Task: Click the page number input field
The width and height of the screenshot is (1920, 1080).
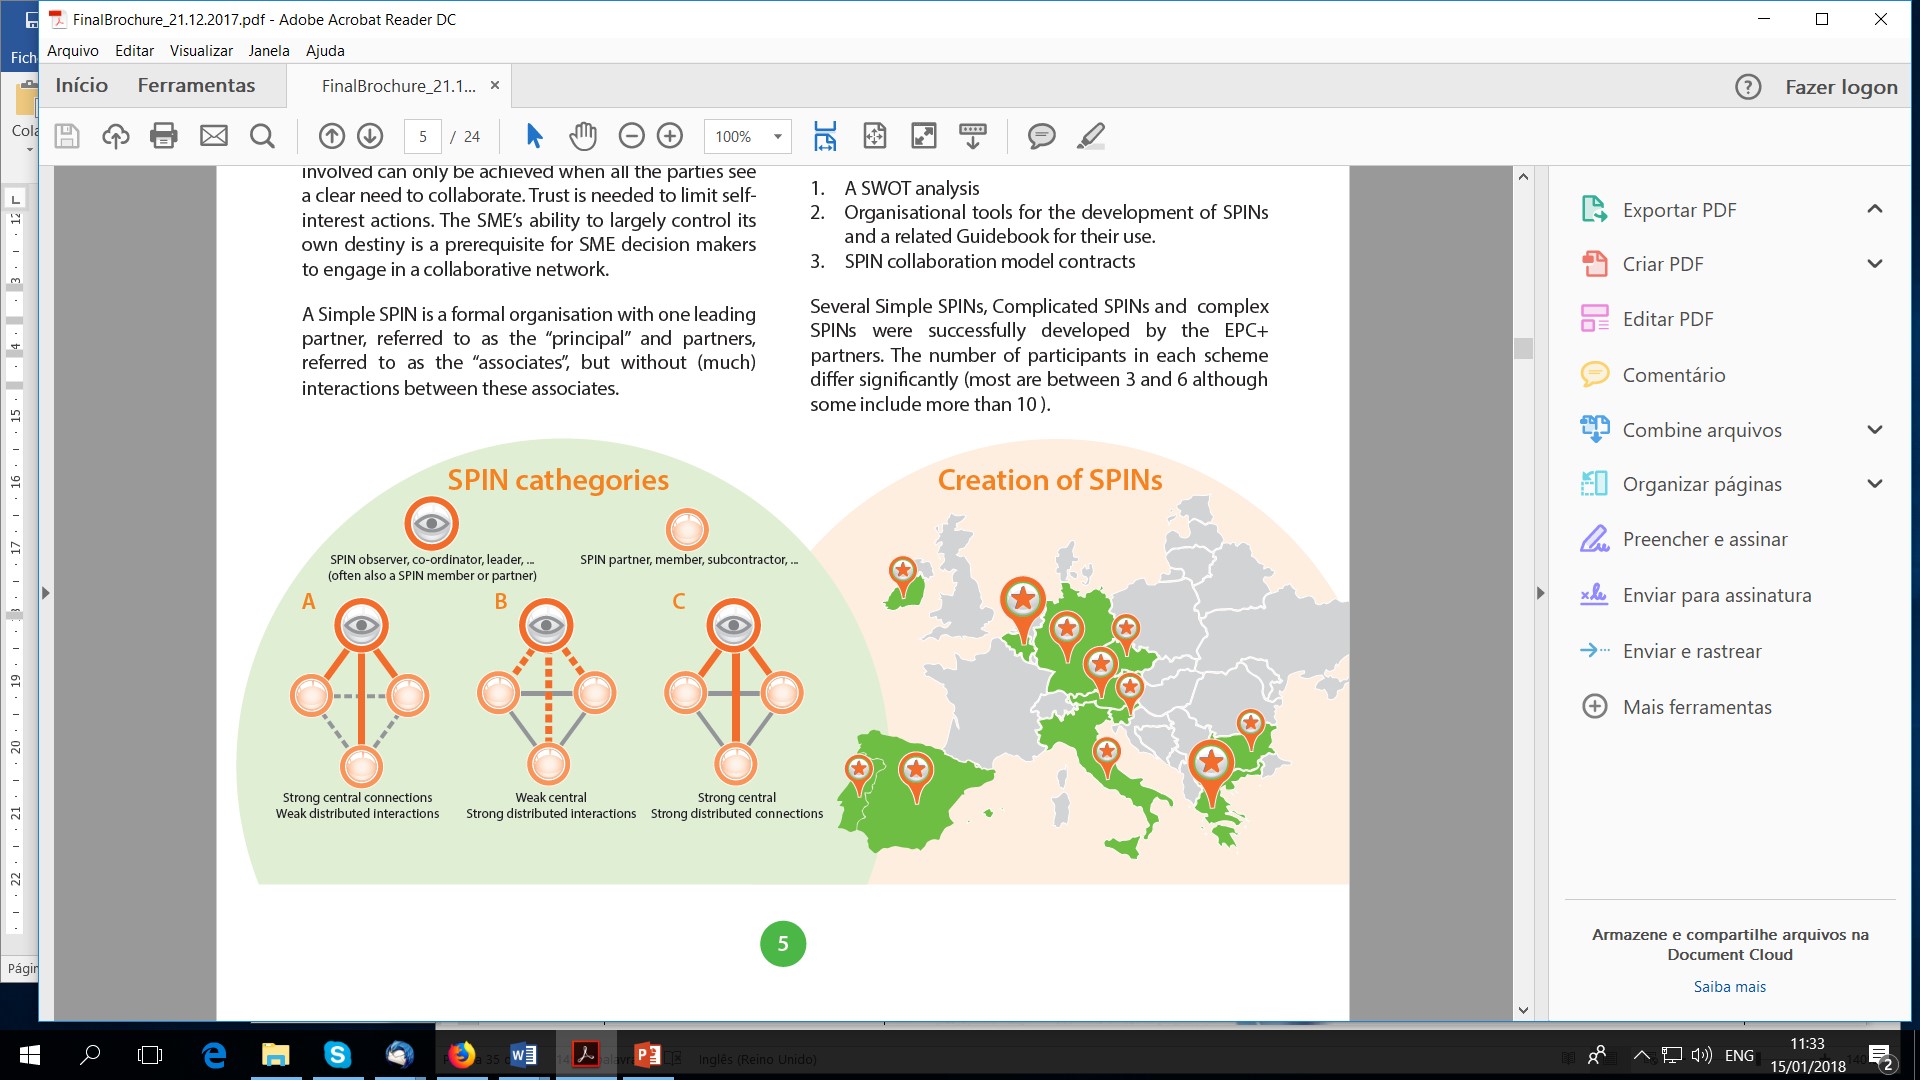Action: pos(423,136)
